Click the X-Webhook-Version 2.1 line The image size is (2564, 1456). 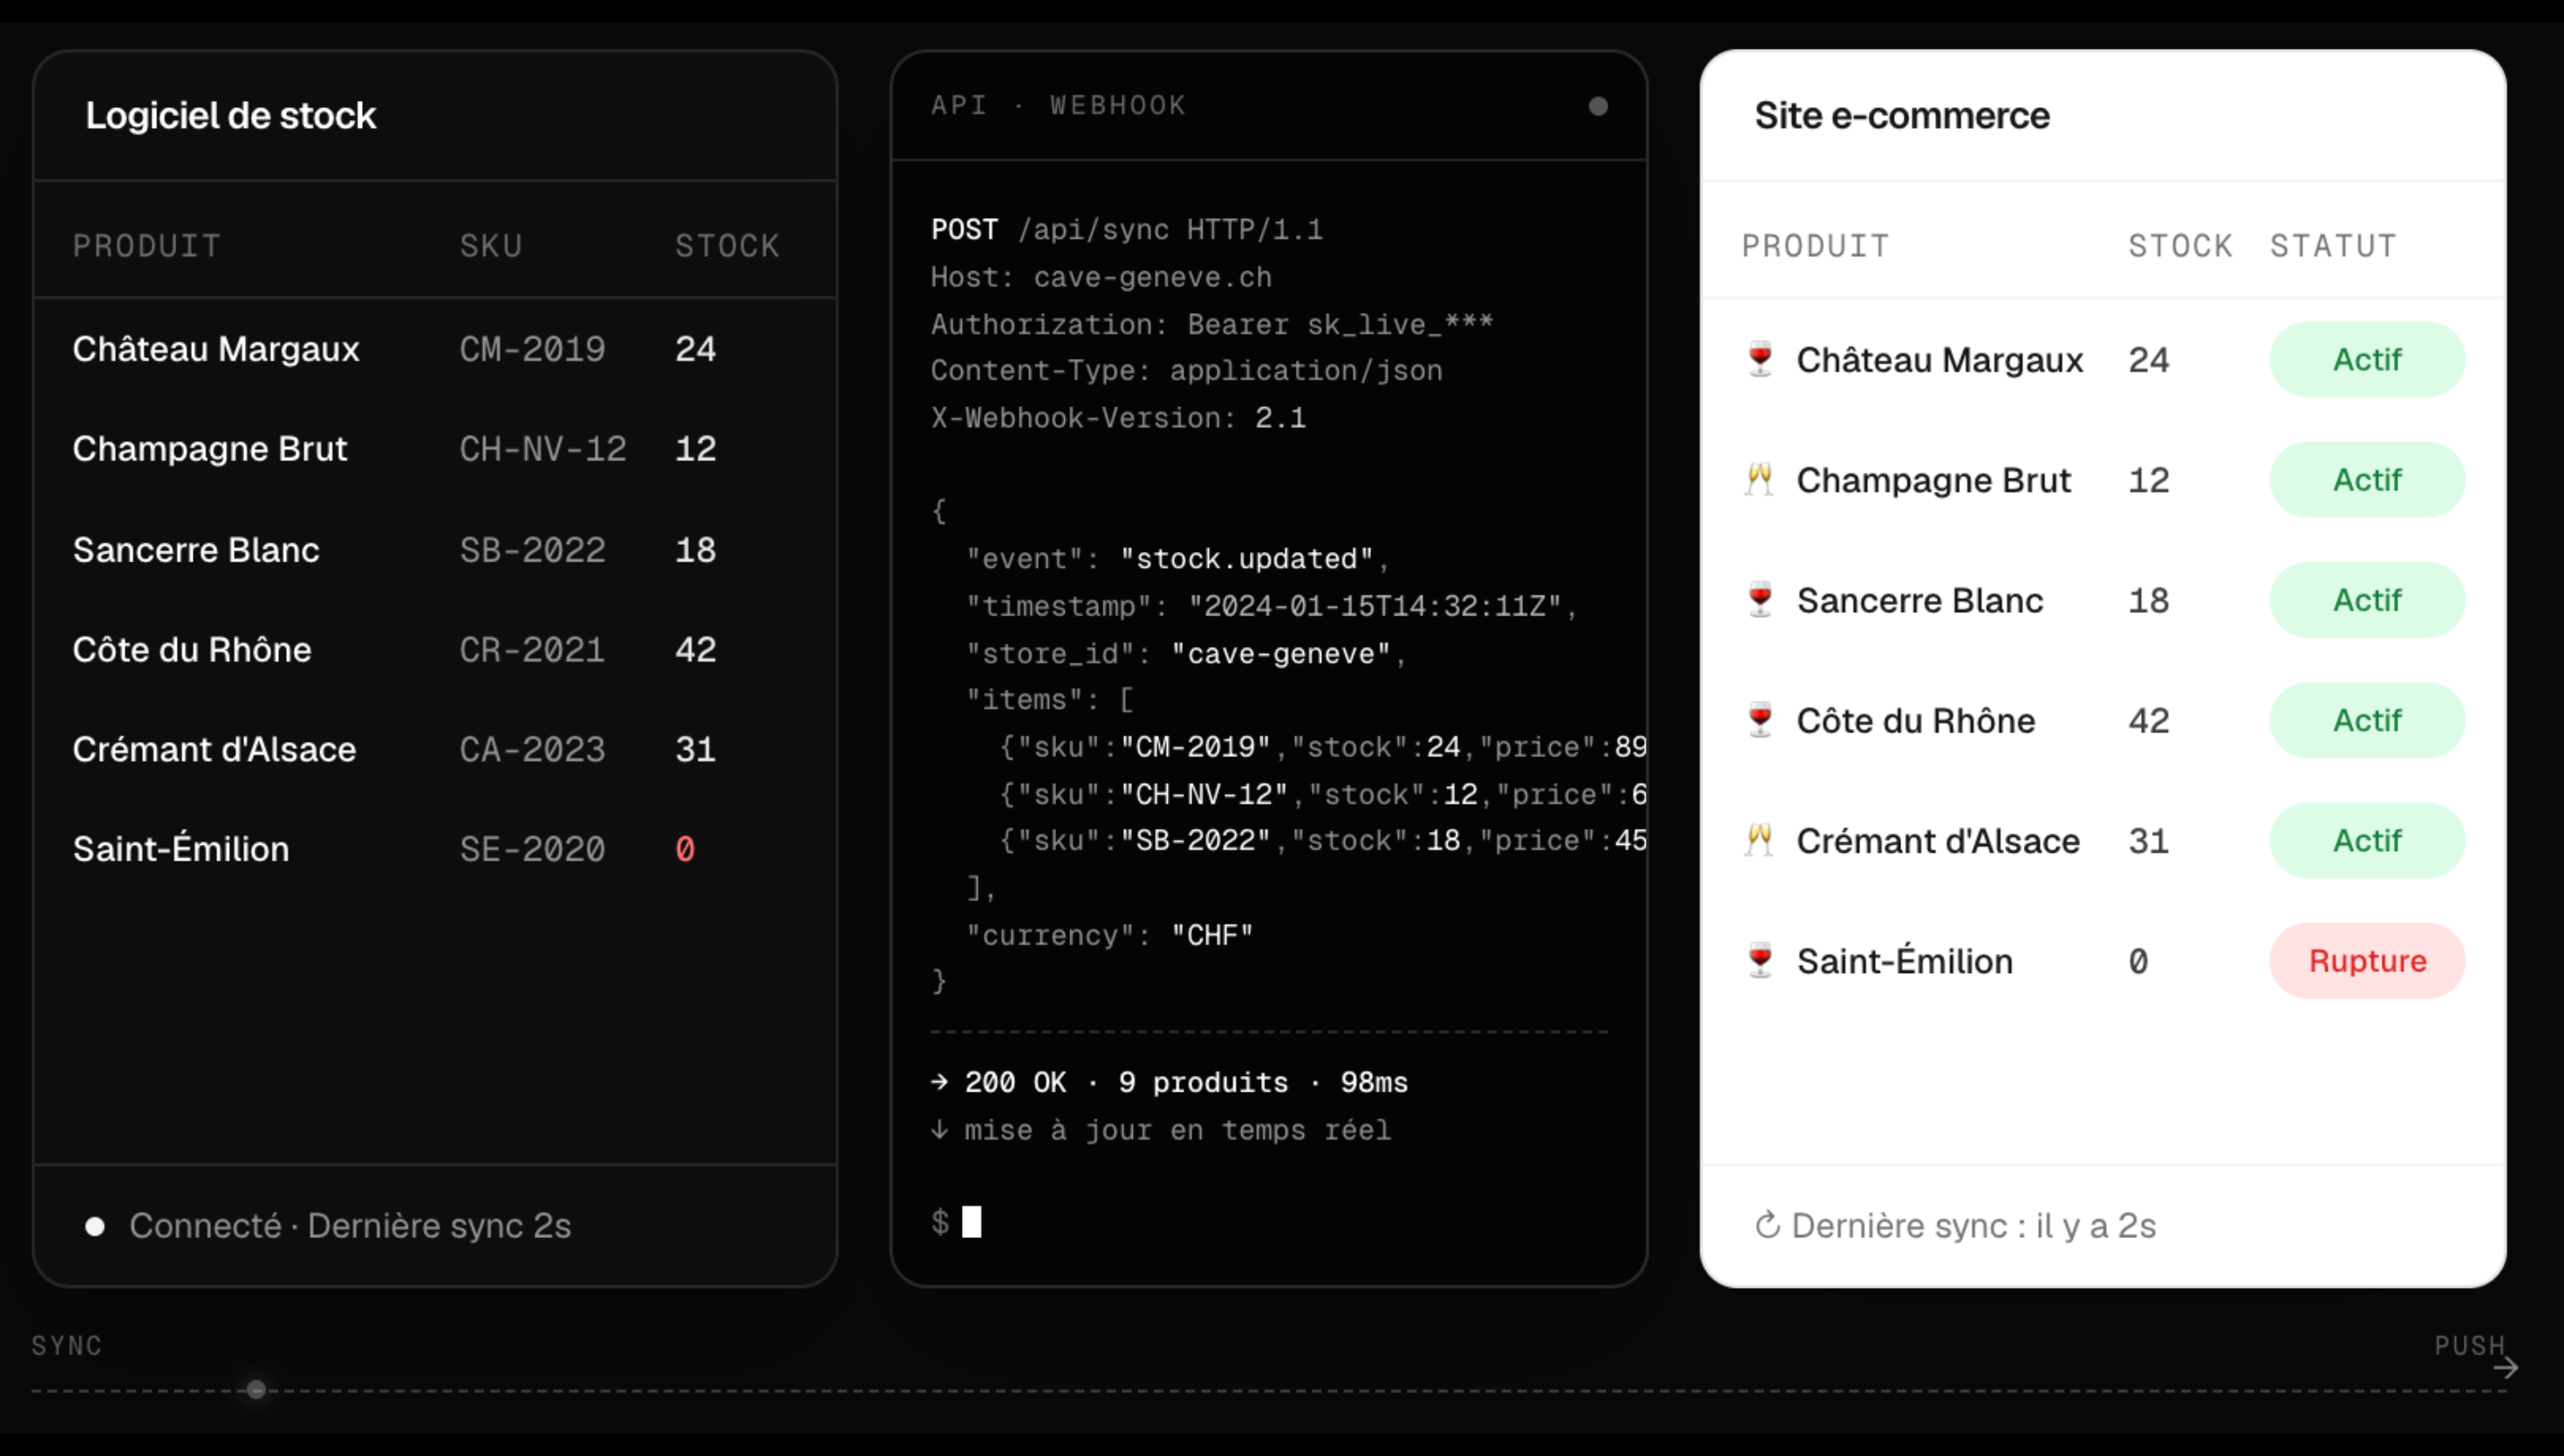pos(1118,417)
